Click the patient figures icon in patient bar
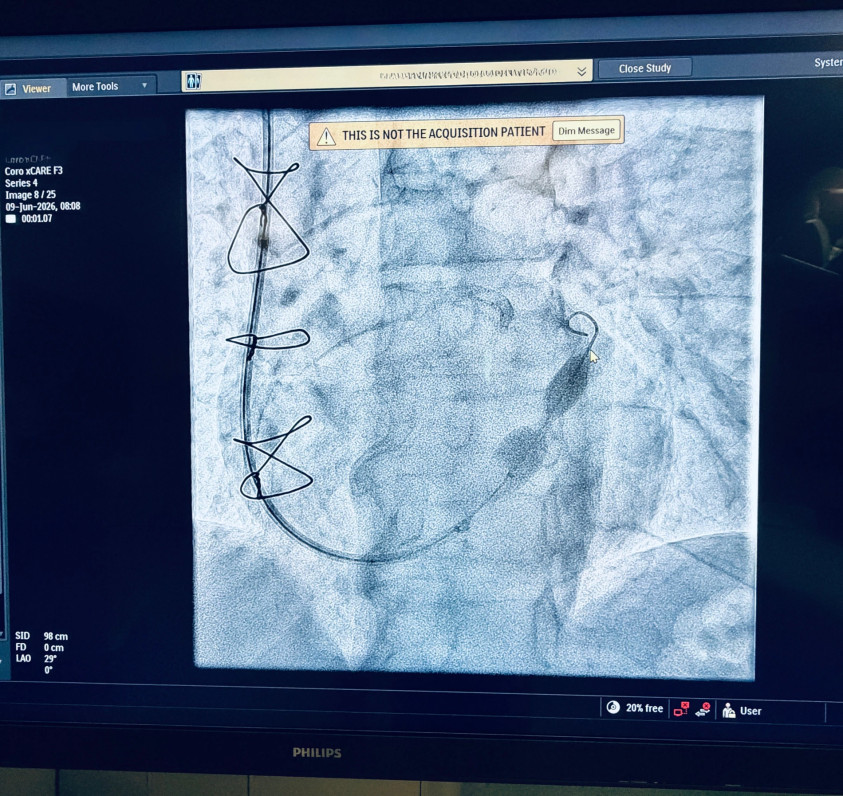 pyautogui.click(x=193, y=82)
